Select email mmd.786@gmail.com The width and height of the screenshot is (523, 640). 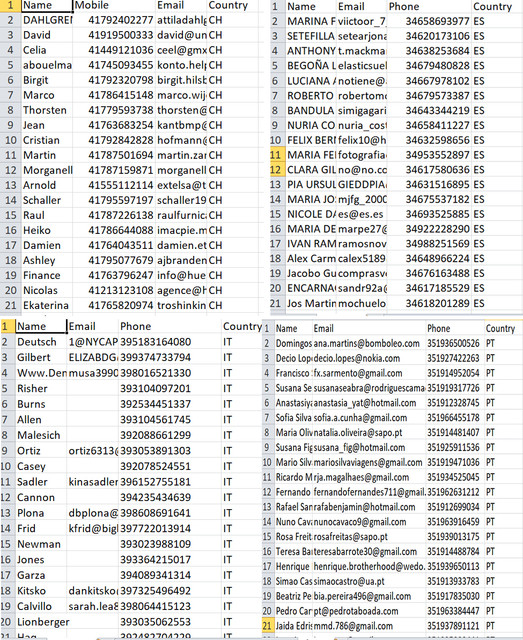tap(369, 626)
